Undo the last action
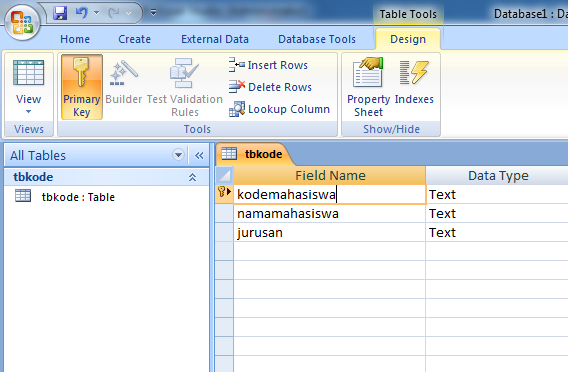The height and width of the screenshot is (372, 568). tap(81, 13)
